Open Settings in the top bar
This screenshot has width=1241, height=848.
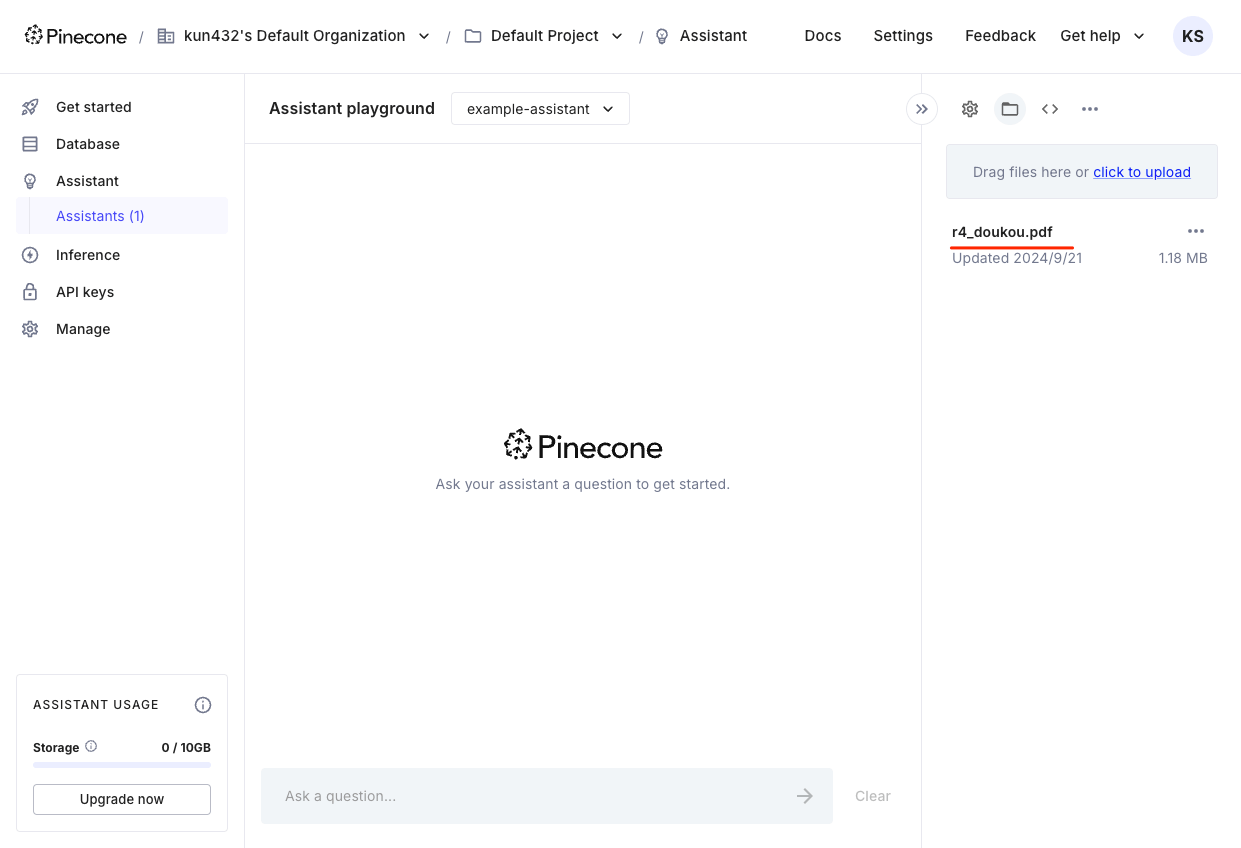903,36
